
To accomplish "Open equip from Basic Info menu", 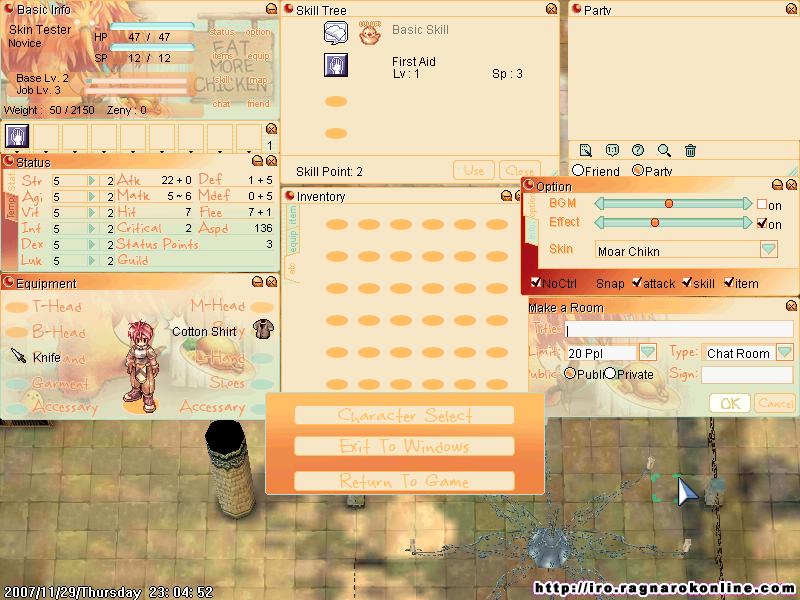I will [x=258, y=56].
